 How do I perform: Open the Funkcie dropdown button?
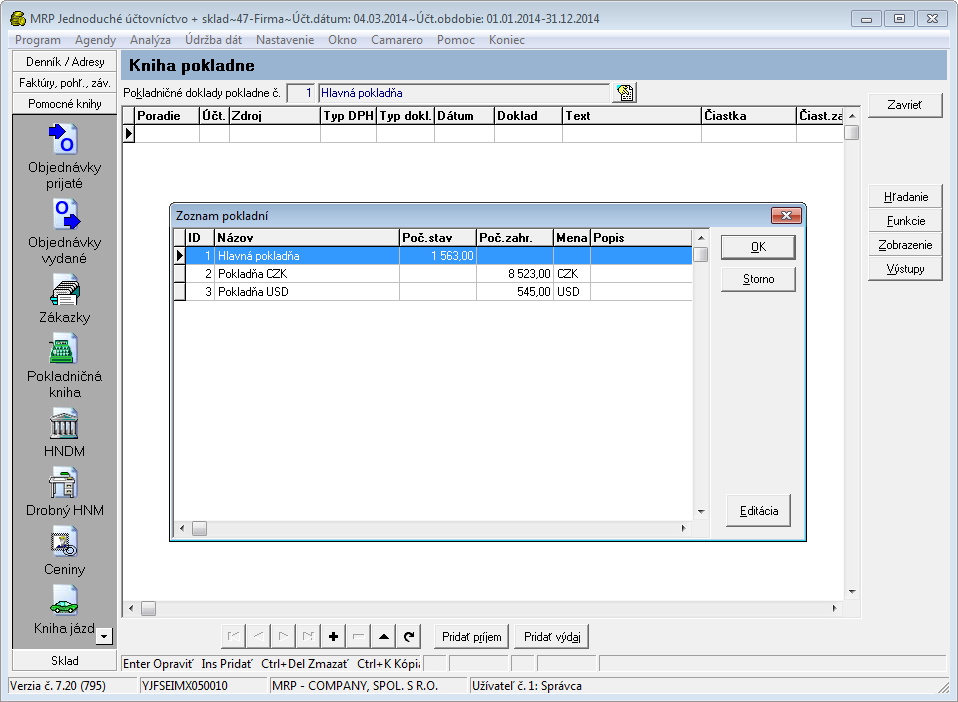[905, 221]
